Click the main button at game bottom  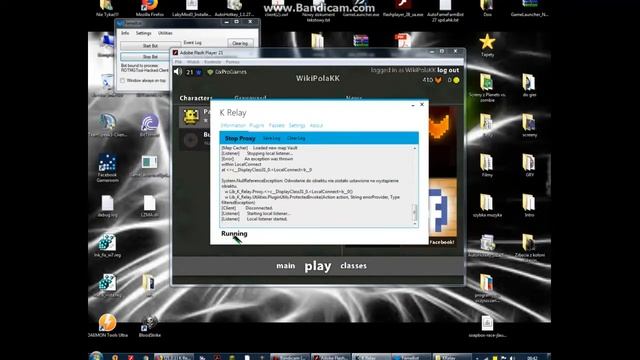point(286,266)
